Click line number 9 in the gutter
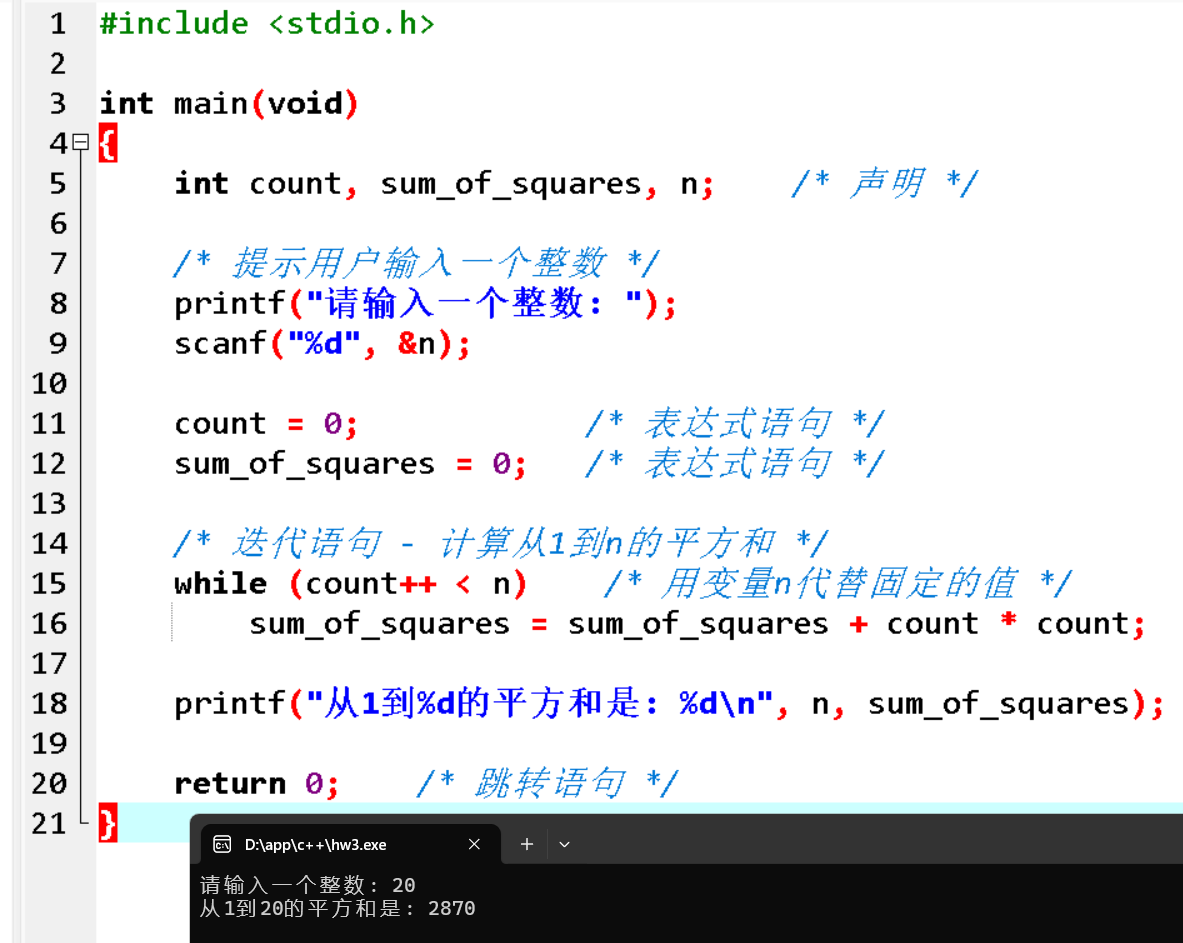 tap(58, 344)
